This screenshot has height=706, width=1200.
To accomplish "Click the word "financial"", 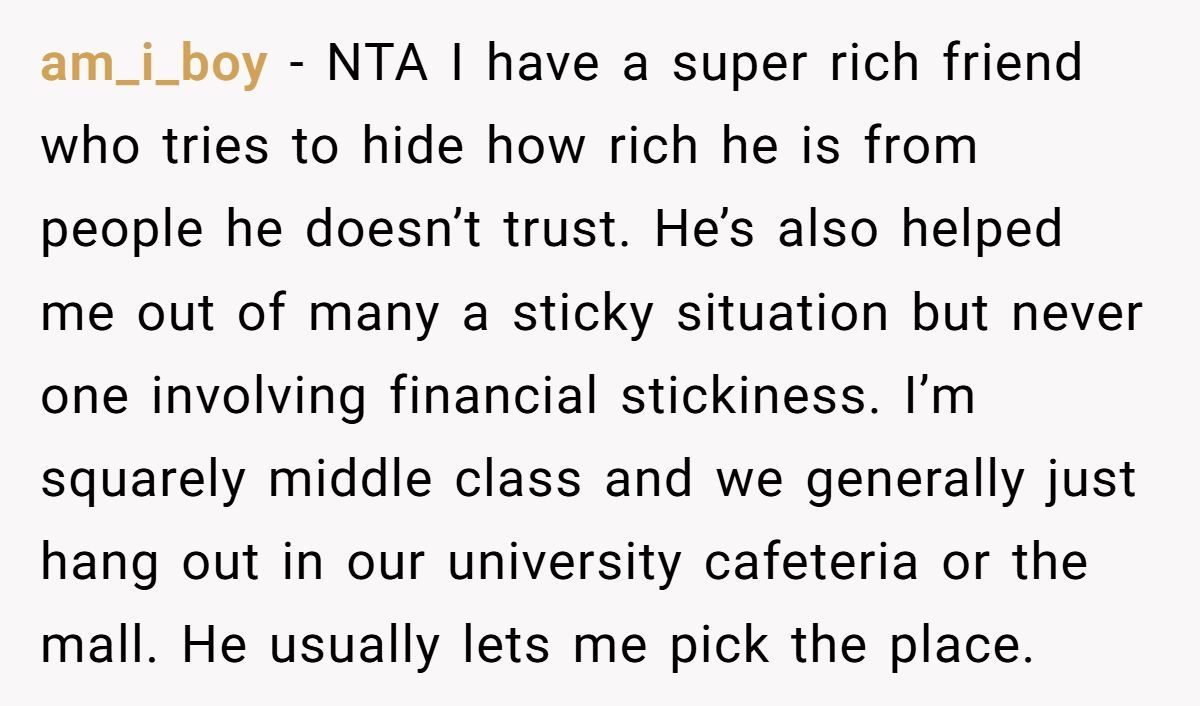I will (x=494, y=395).
